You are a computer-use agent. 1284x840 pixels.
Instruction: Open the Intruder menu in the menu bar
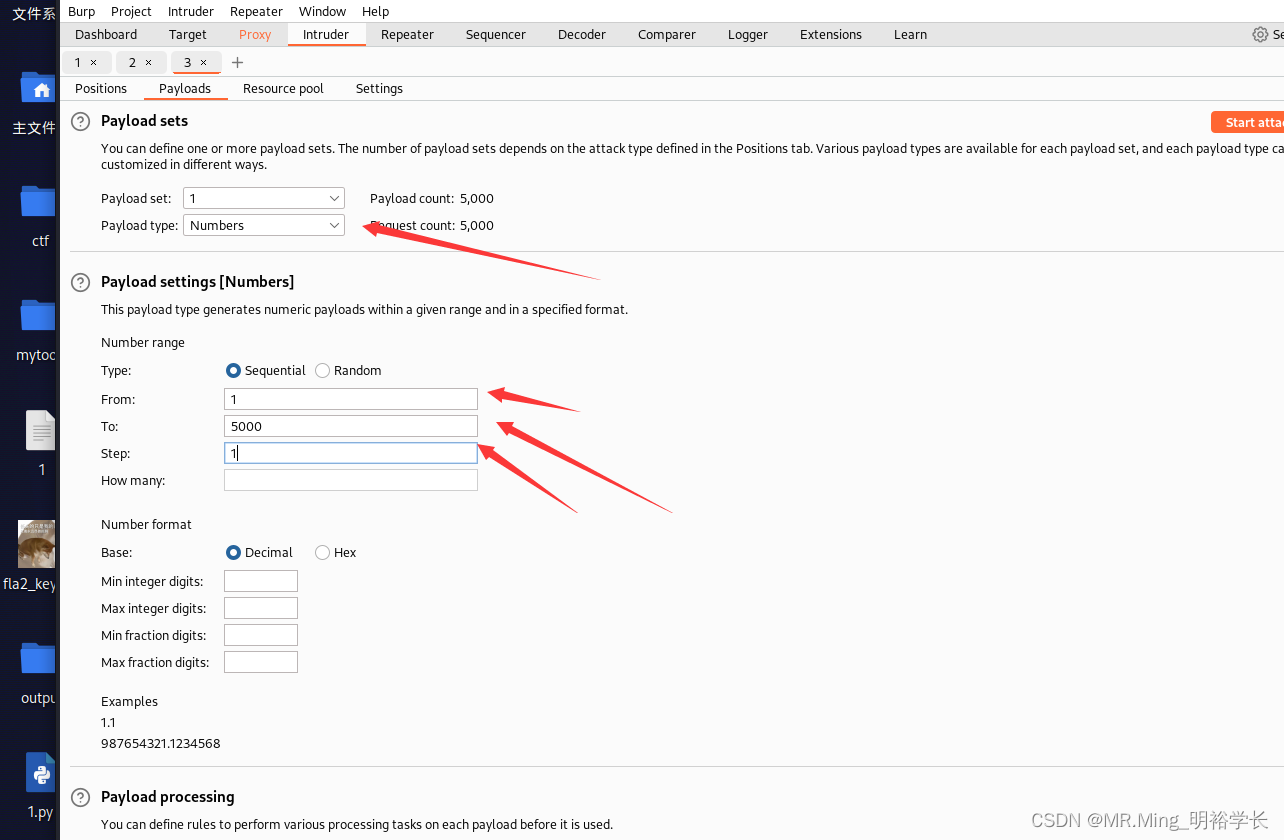[x=190, y=11]
